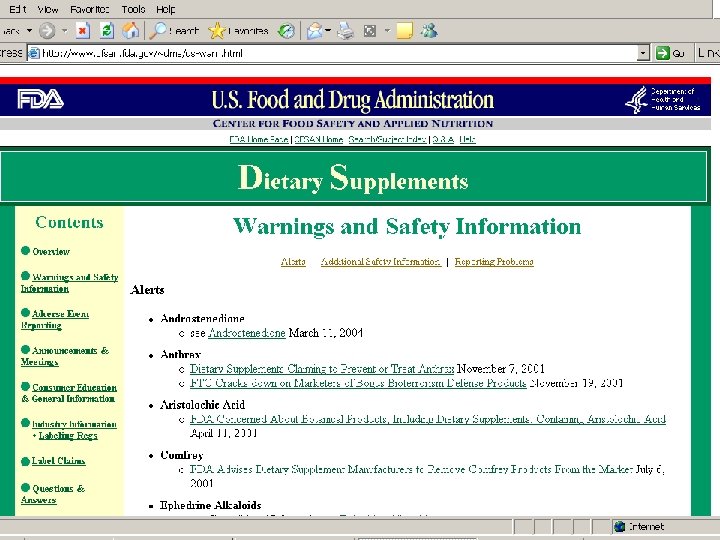
Task: Jump to Reporting Problems anchor link
Action: [494, 261]
